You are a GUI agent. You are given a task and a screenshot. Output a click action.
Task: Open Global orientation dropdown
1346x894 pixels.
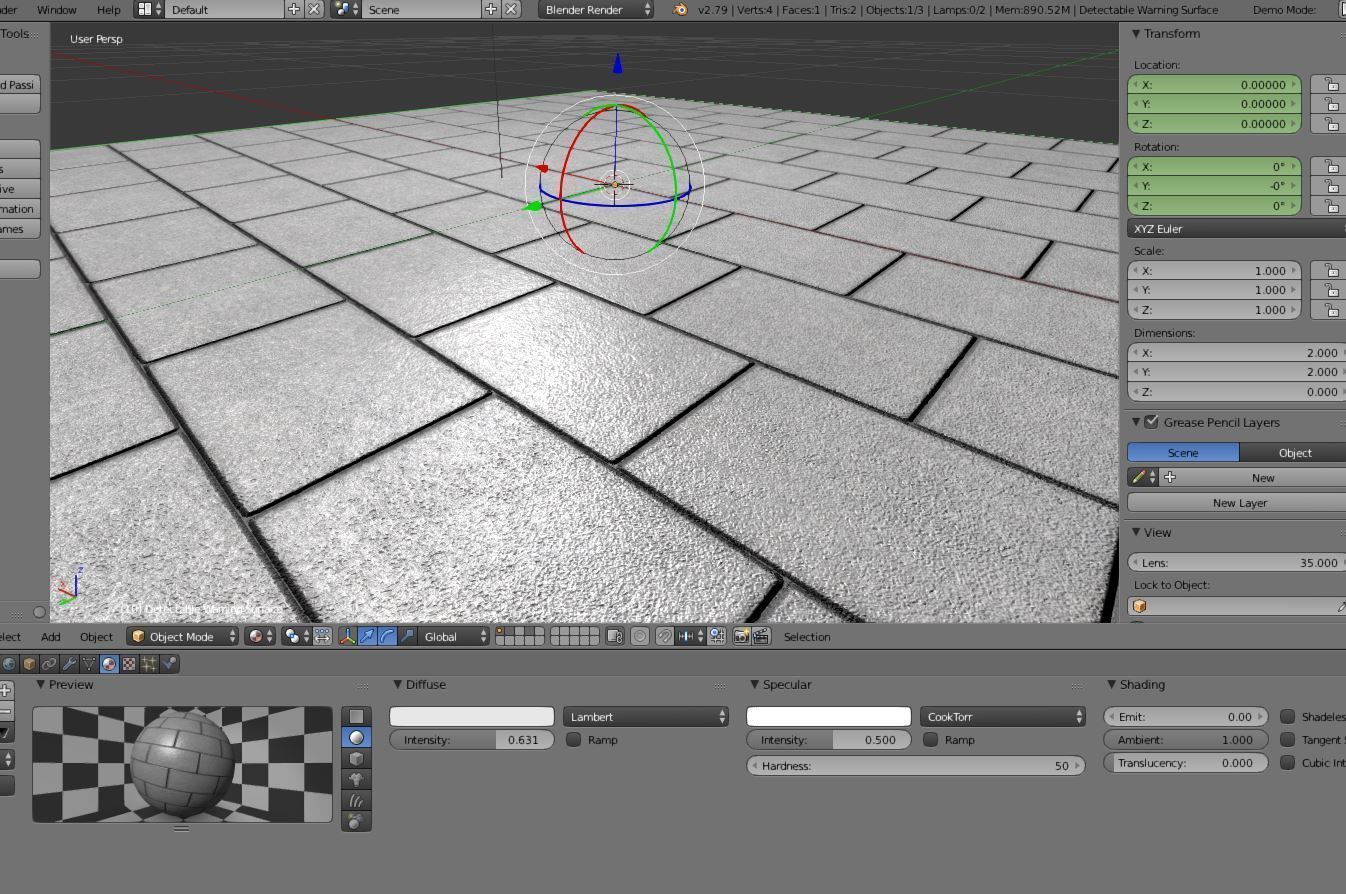pyautogui.click(x=454, y=636)
